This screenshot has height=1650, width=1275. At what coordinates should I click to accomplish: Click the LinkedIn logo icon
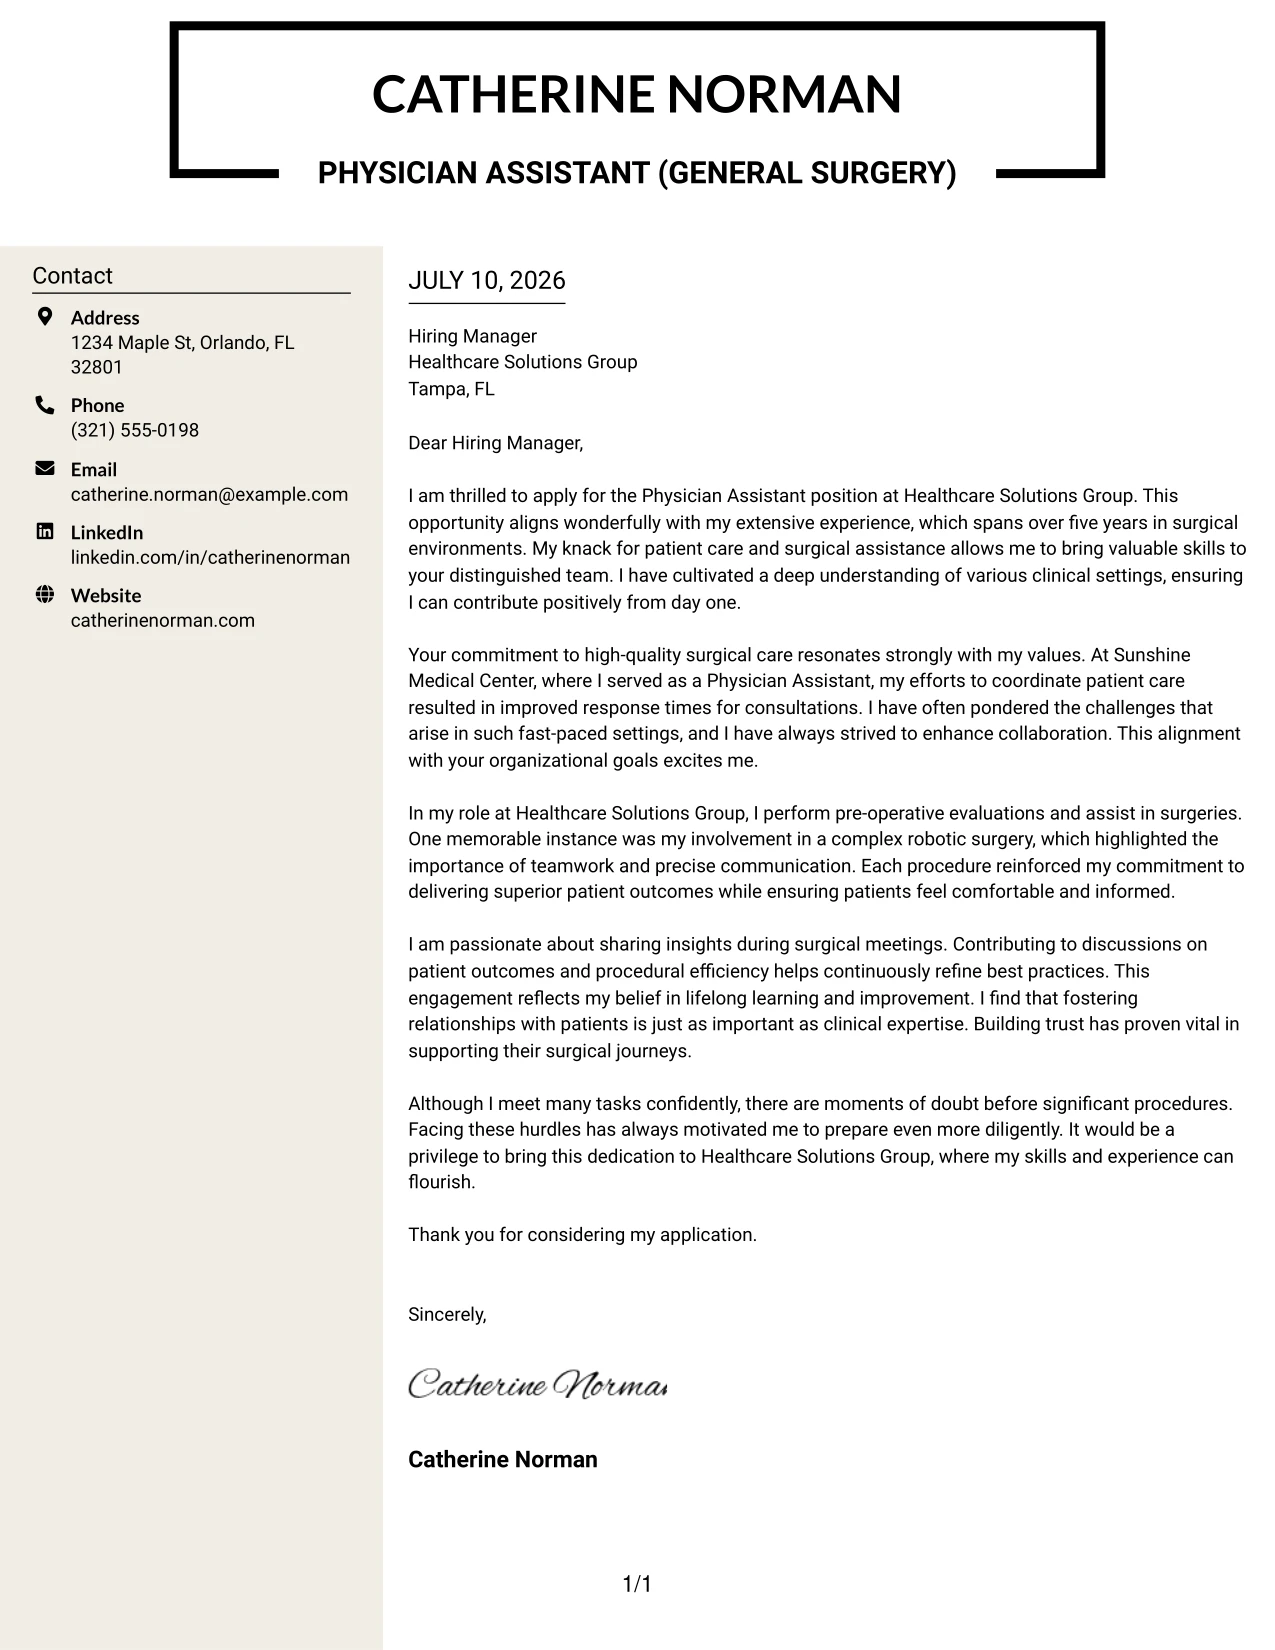pyautogui.click(x=45, y=531)
